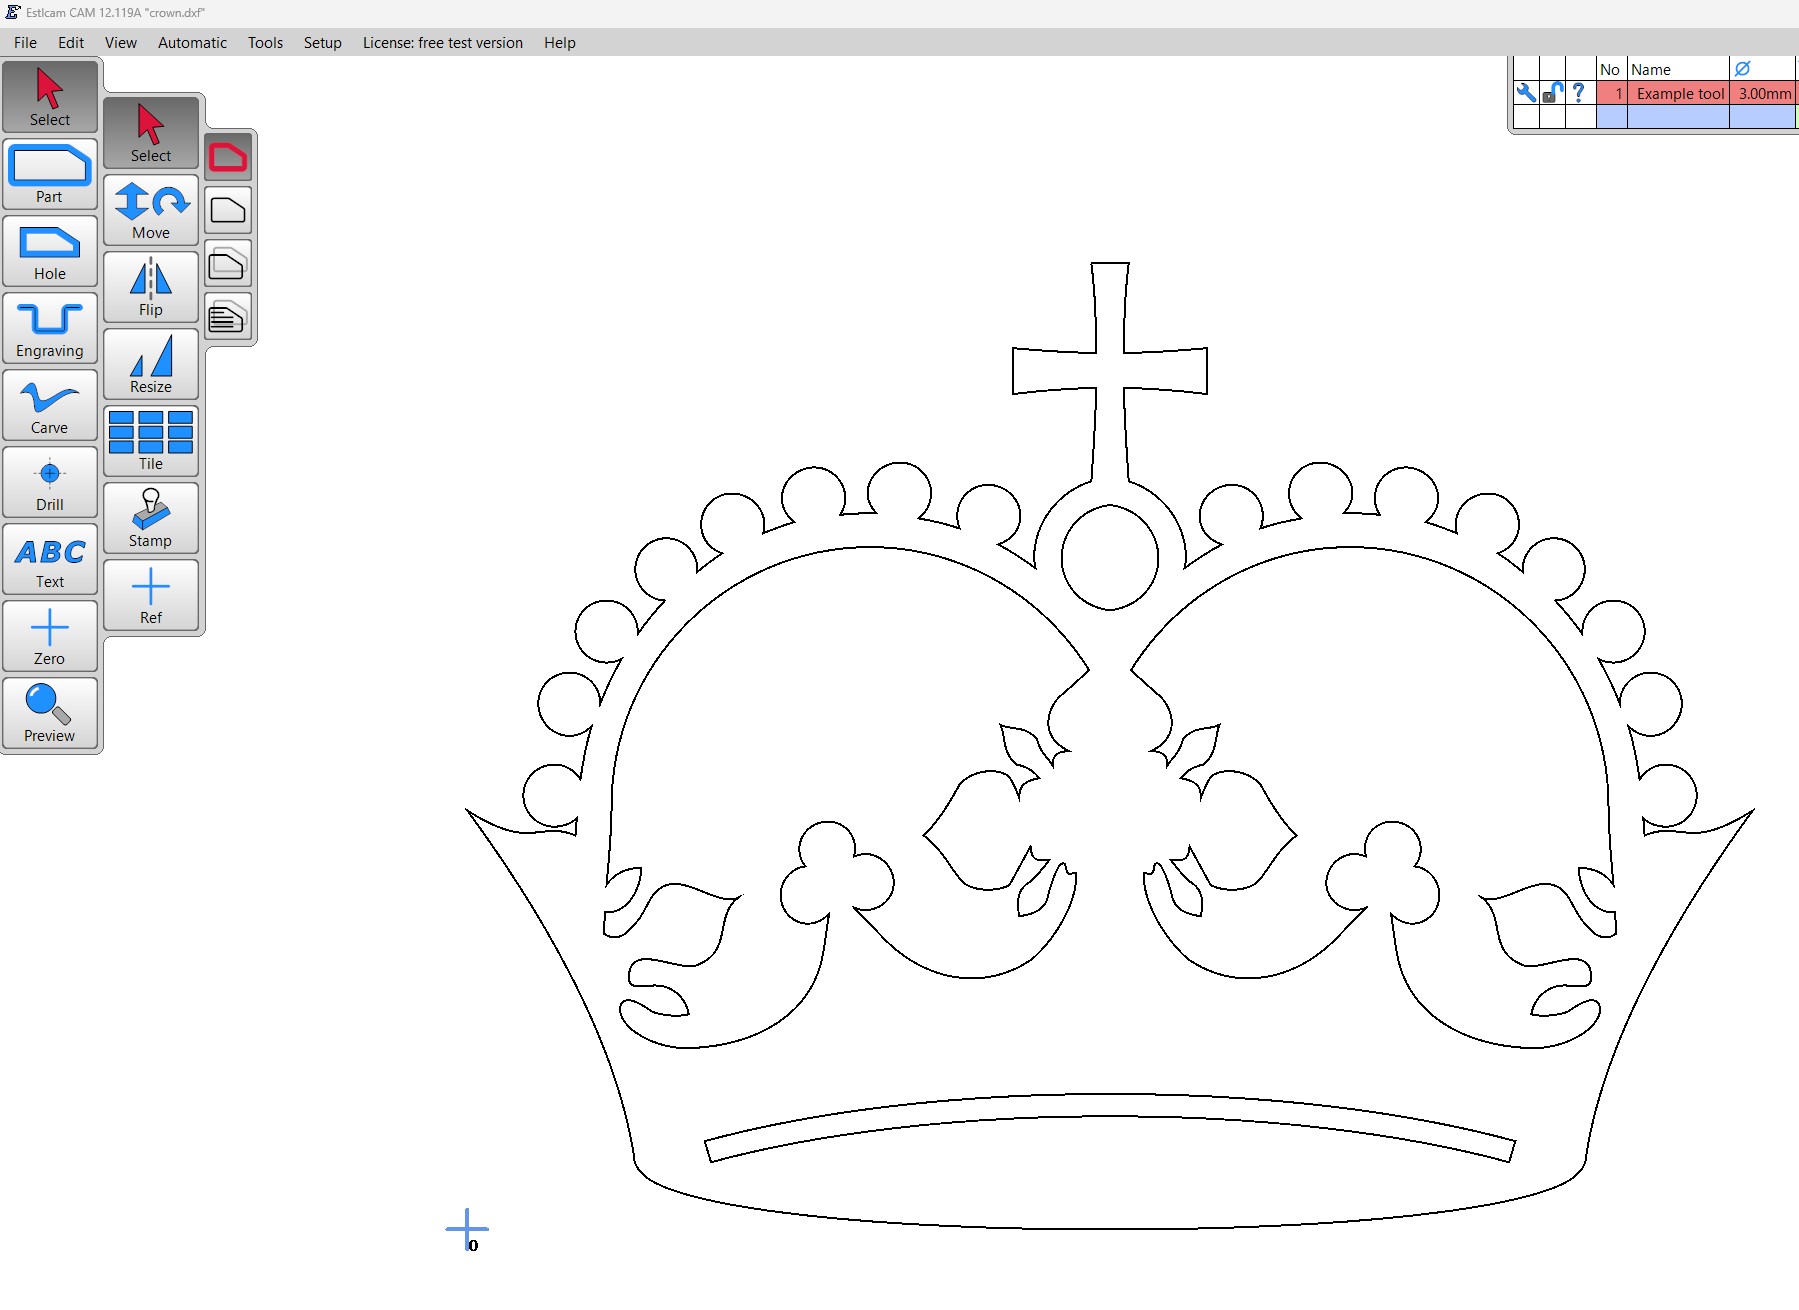Pick the Ref reference point tool
Image resolution: width=1799 pixels, height=1310 pixels.
point(151,594)
